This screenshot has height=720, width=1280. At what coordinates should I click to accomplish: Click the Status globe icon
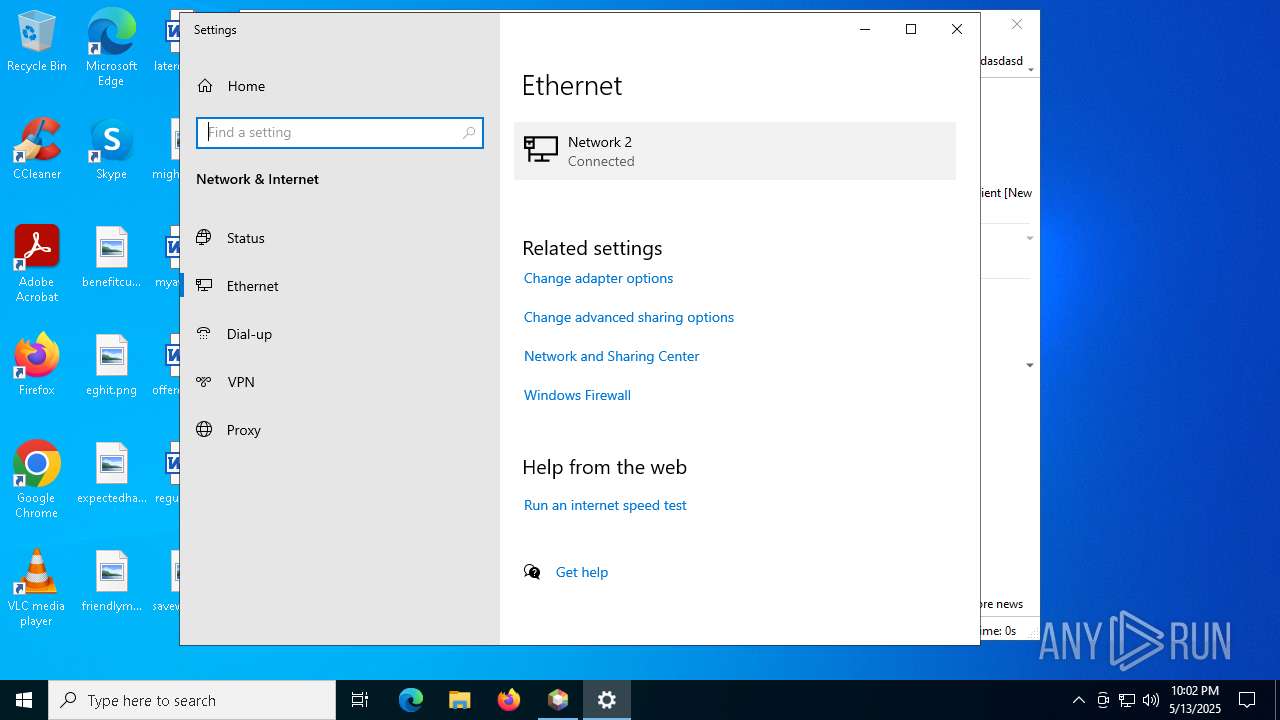(204, 237)
